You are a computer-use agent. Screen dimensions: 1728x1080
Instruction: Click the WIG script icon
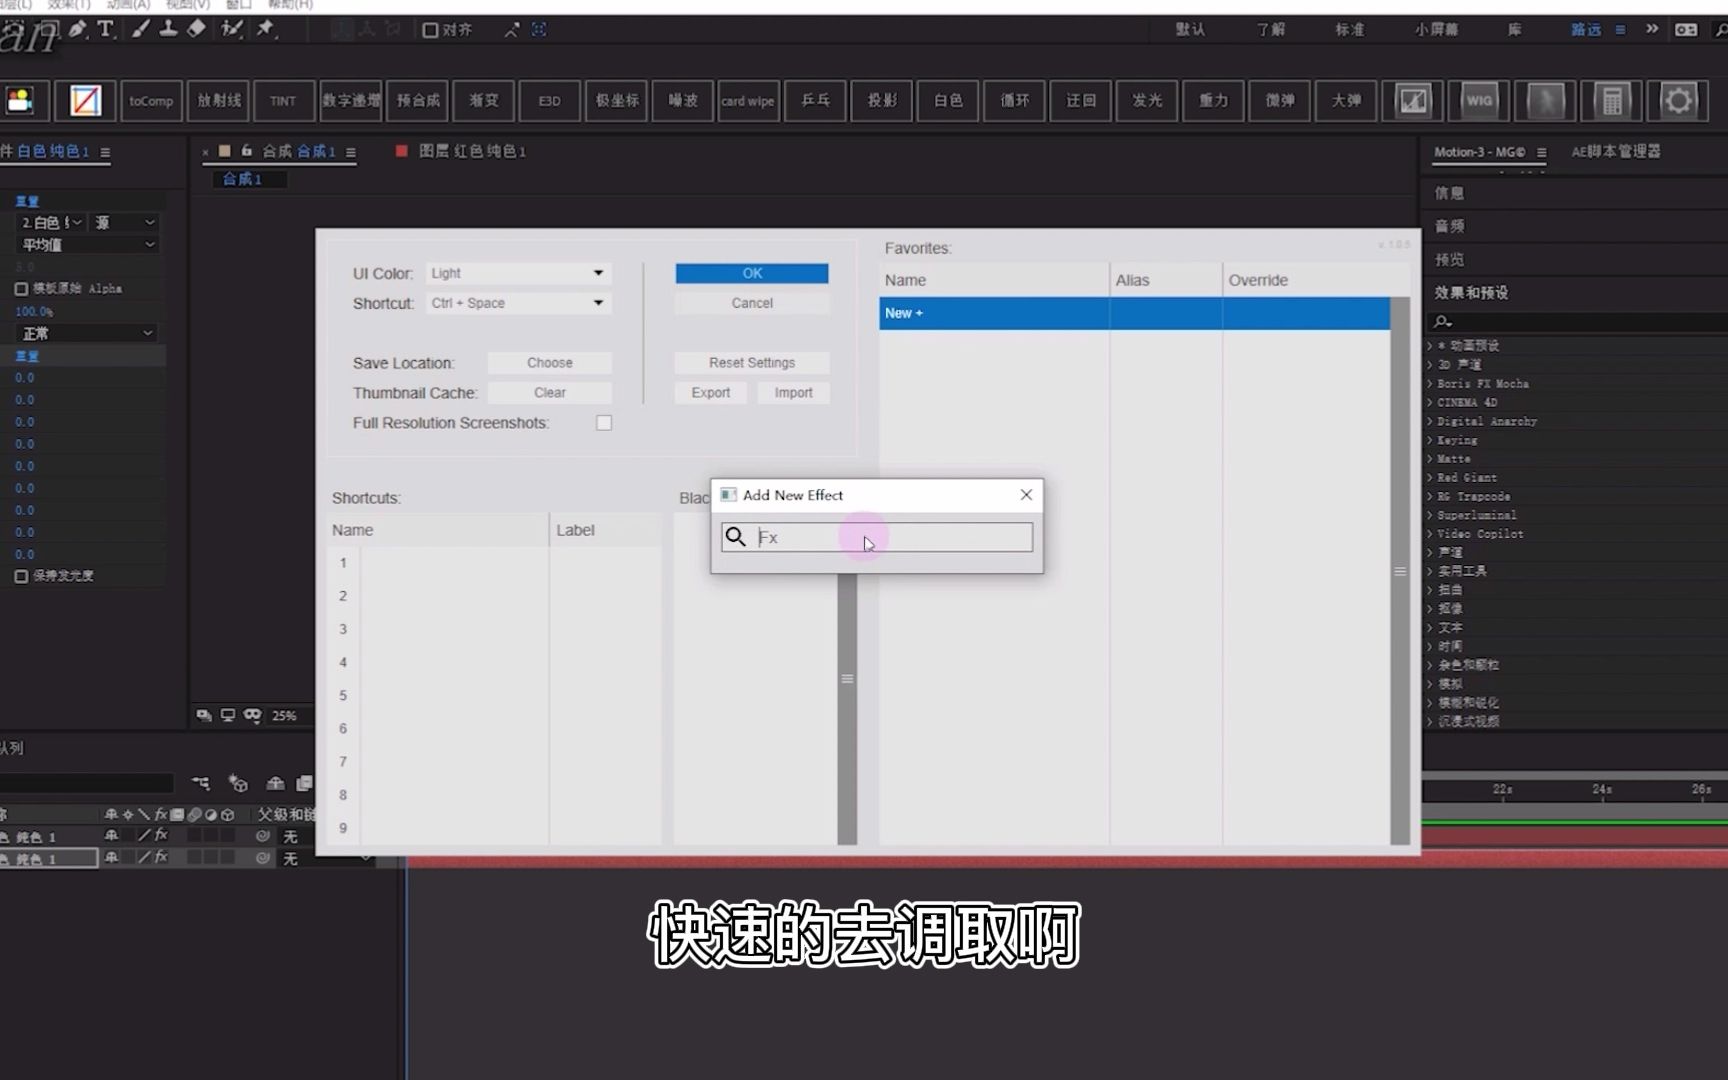pyautogui.click(x=1479, y=100)
